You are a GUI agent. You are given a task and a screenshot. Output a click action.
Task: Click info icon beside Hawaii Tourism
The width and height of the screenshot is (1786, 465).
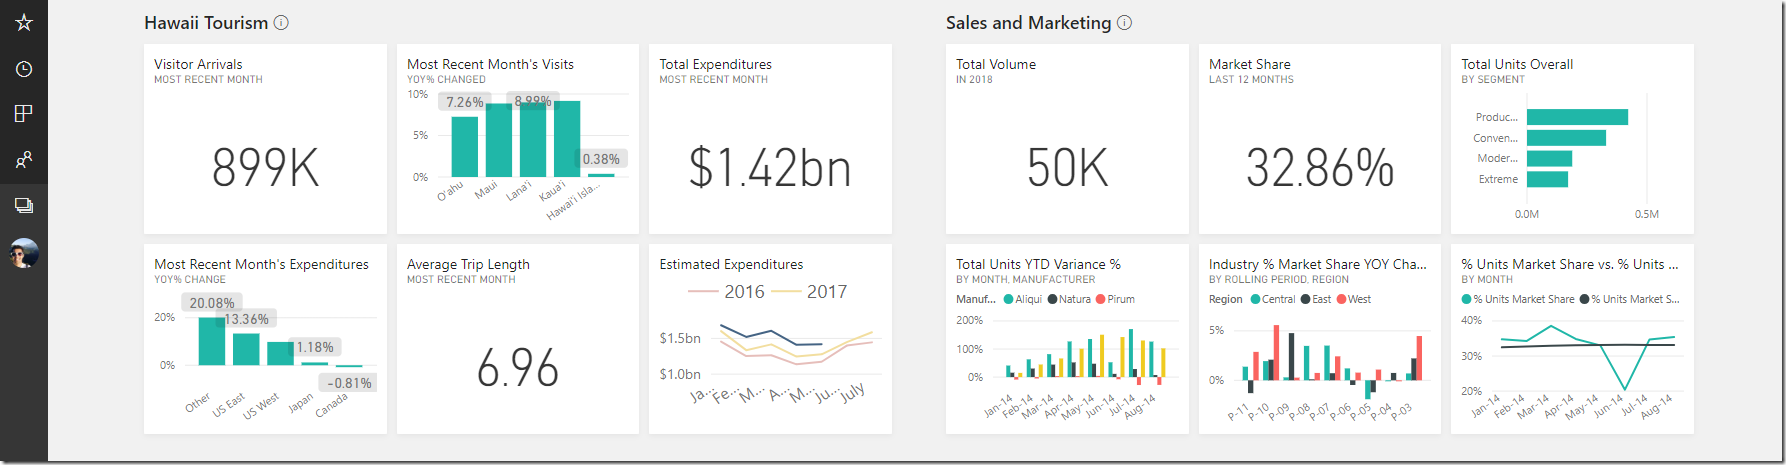[281, 23]
